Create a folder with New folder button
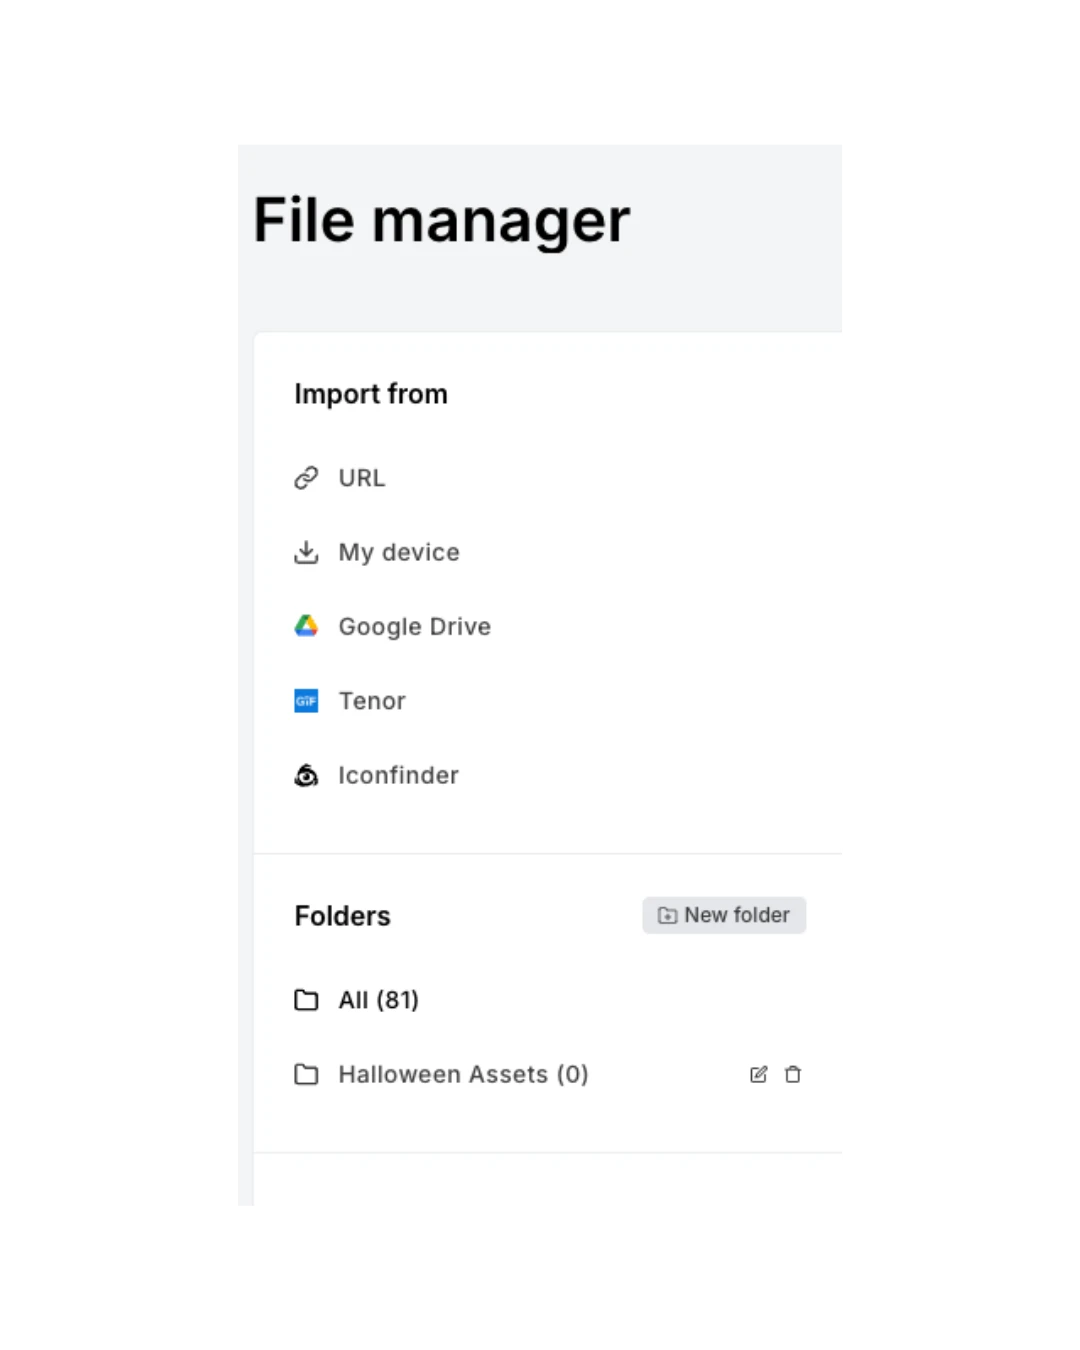Screen dimensions: 1080x1350 click(725, 915)
